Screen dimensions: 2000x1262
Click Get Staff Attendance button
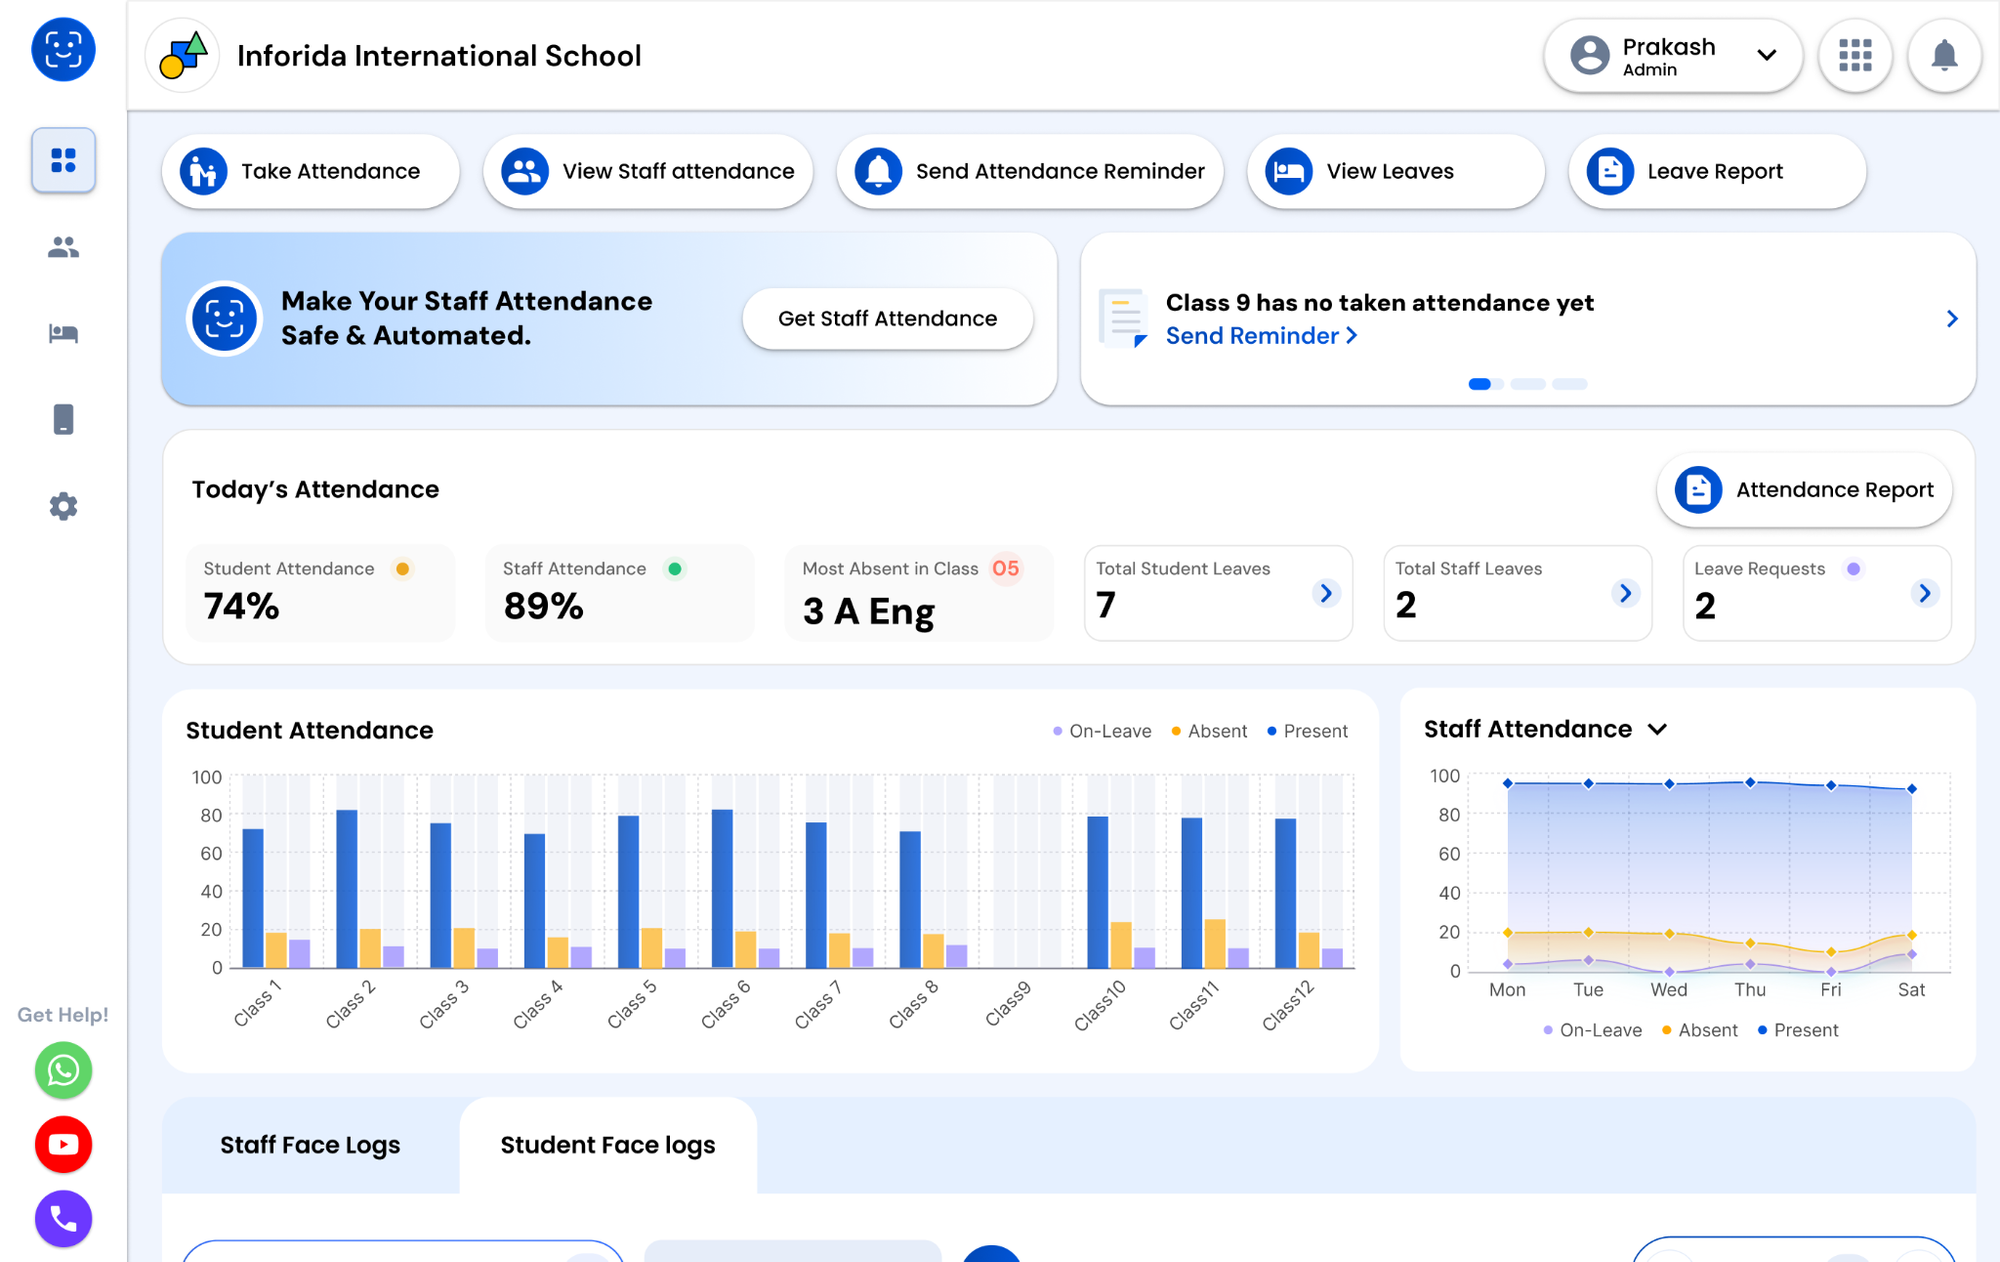point(887,318)
